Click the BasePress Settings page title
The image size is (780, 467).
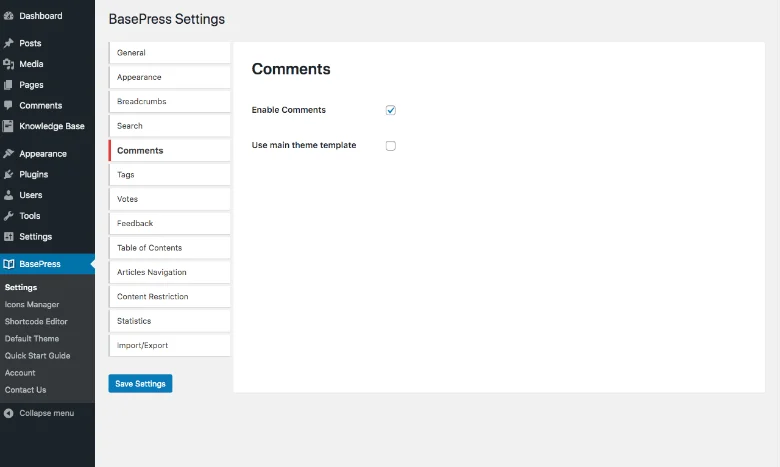point(167,19)
